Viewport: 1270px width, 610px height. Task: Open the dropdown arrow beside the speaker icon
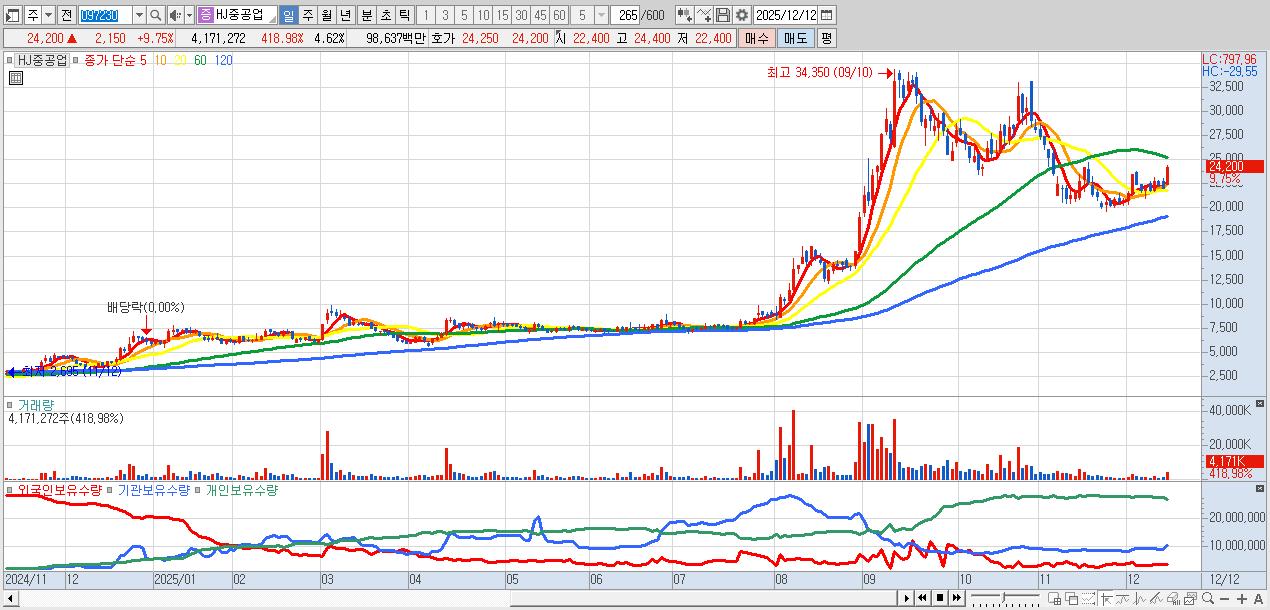click(x=189, y=15)
